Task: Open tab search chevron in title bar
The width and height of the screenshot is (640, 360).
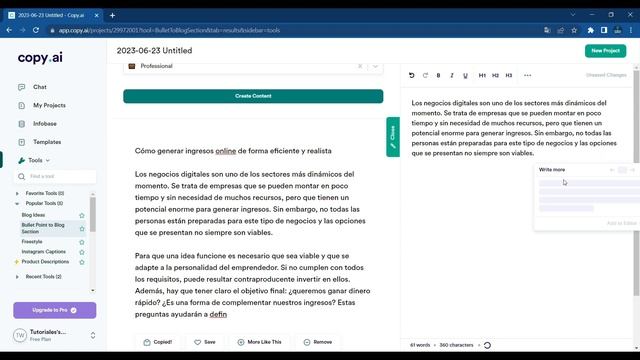Action: point(573,15)
